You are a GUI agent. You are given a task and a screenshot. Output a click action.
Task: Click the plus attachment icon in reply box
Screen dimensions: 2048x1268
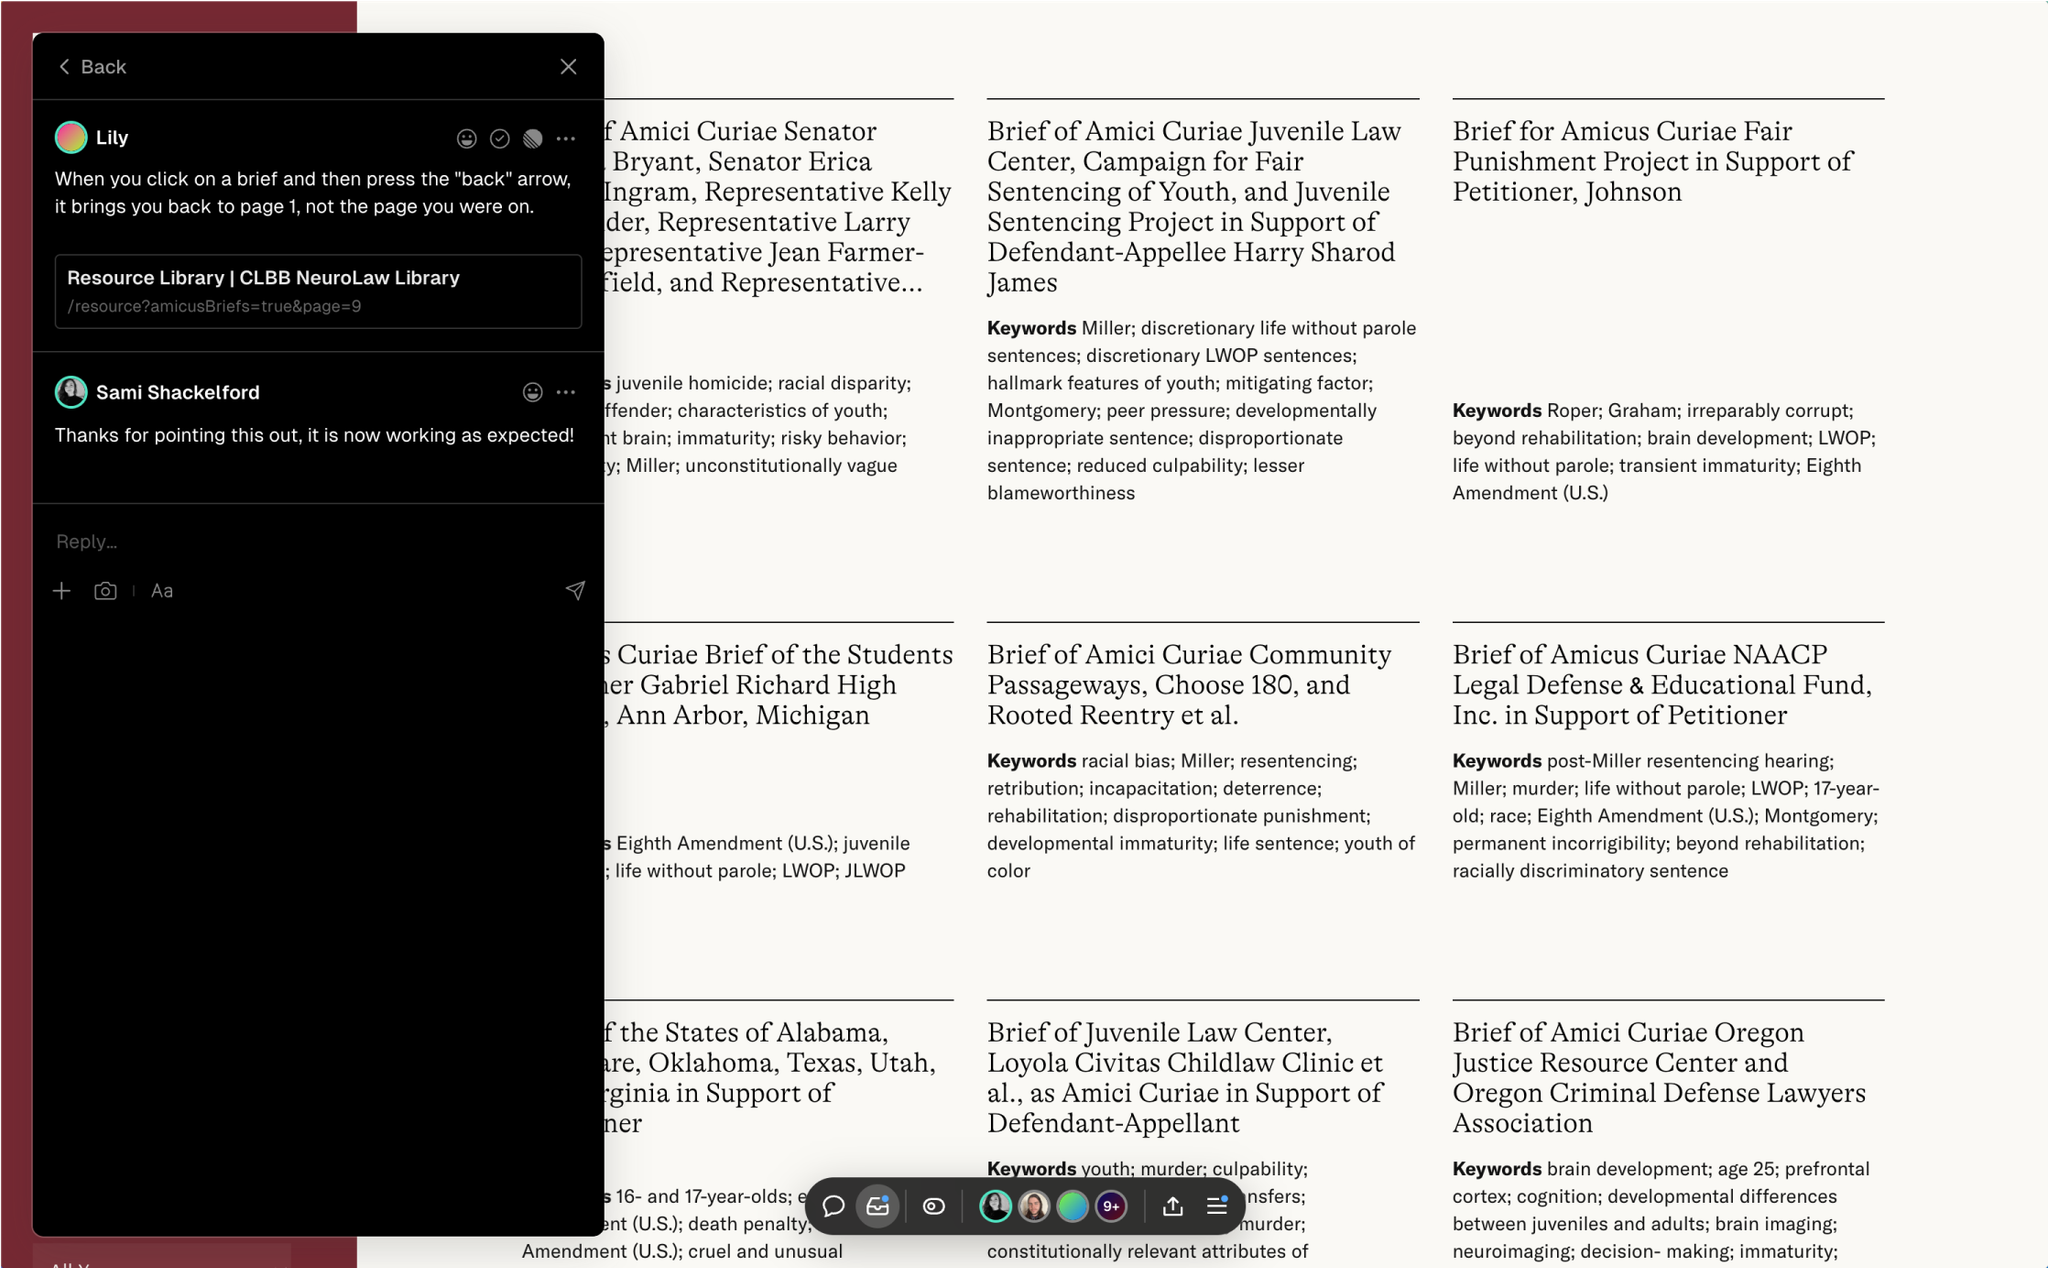pyautogui.click(x=62, y=591)
